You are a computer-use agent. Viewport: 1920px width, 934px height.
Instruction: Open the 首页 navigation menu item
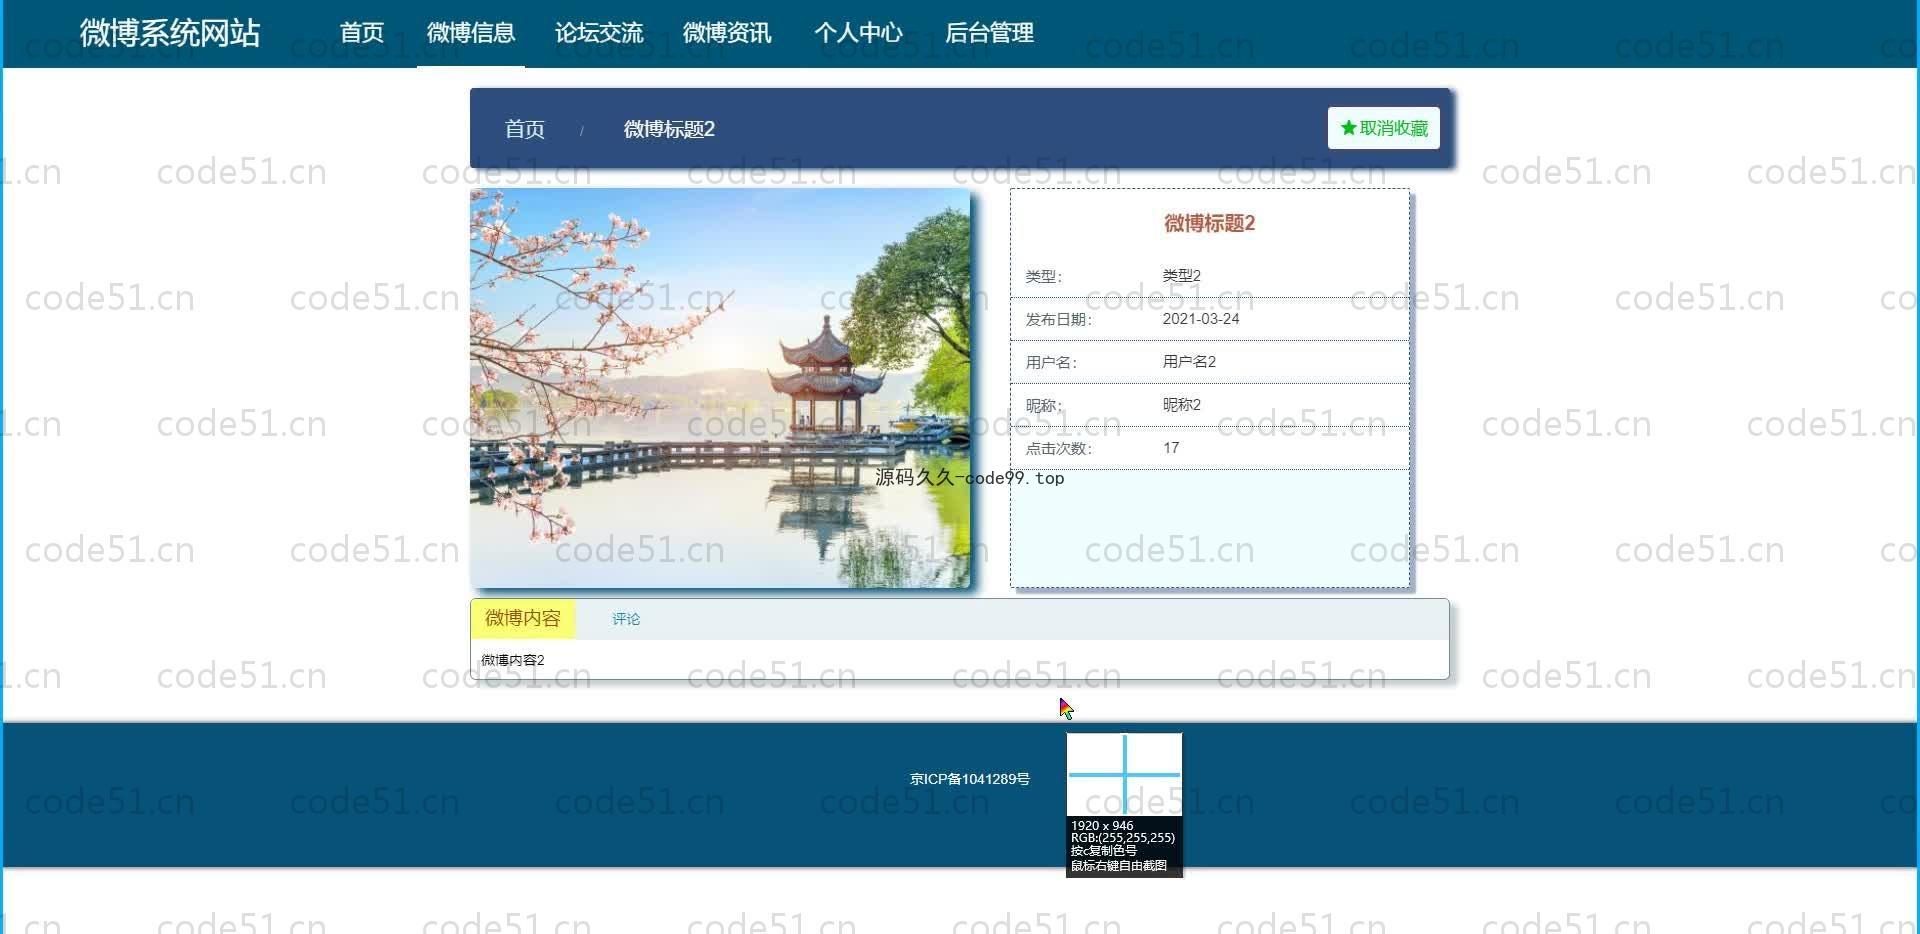click(362, 33)
